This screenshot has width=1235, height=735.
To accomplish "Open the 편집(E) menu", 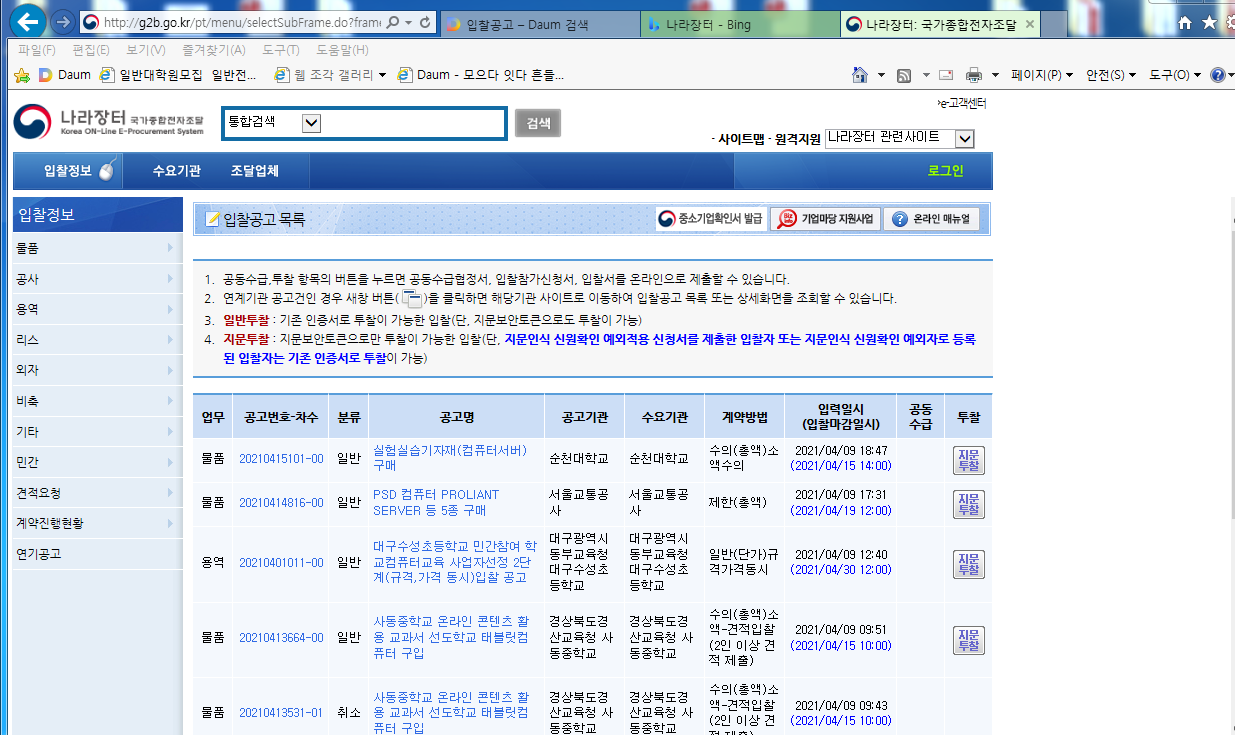I will pos(91,50).
